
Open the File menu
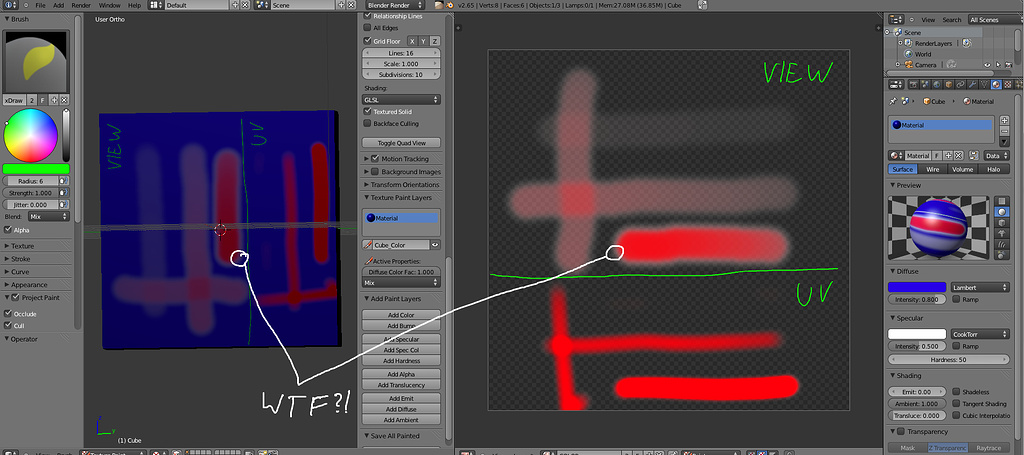tap(40, 5)
